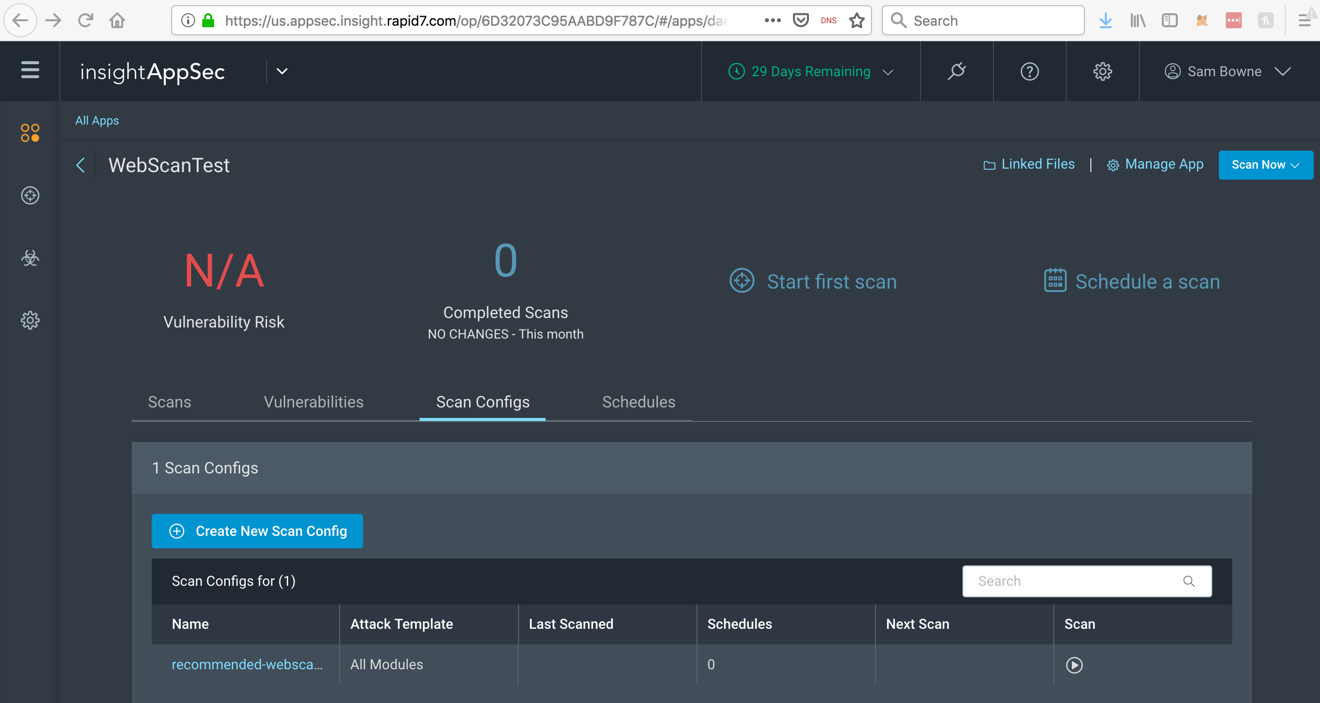
Task: Click the browser home icon
Action: pyautogui.click(x=117, y=20)
